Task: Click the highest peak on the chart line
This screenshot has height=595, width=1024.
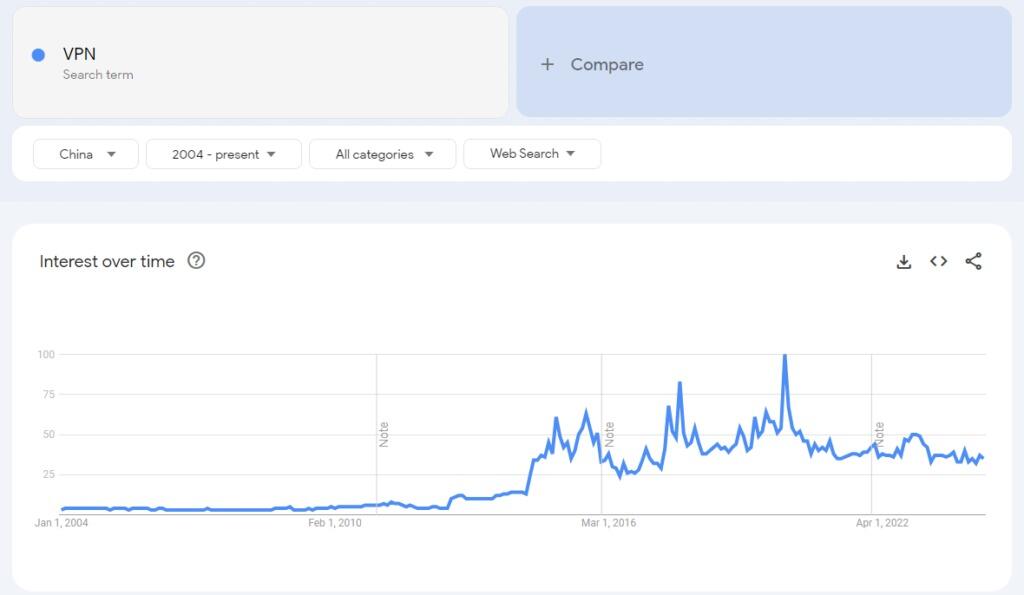Action: (784, 356)
